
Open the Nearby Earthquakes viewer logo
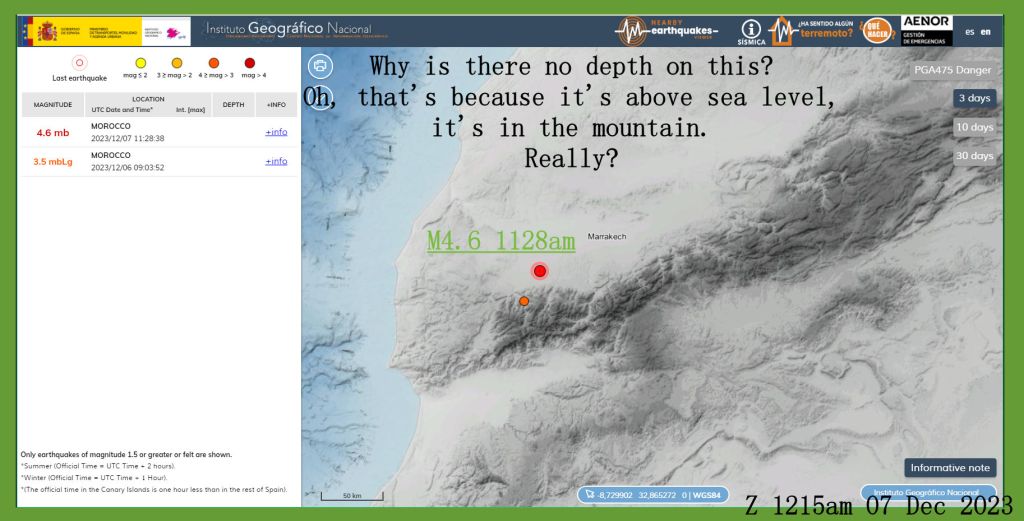tap(666, 31)
